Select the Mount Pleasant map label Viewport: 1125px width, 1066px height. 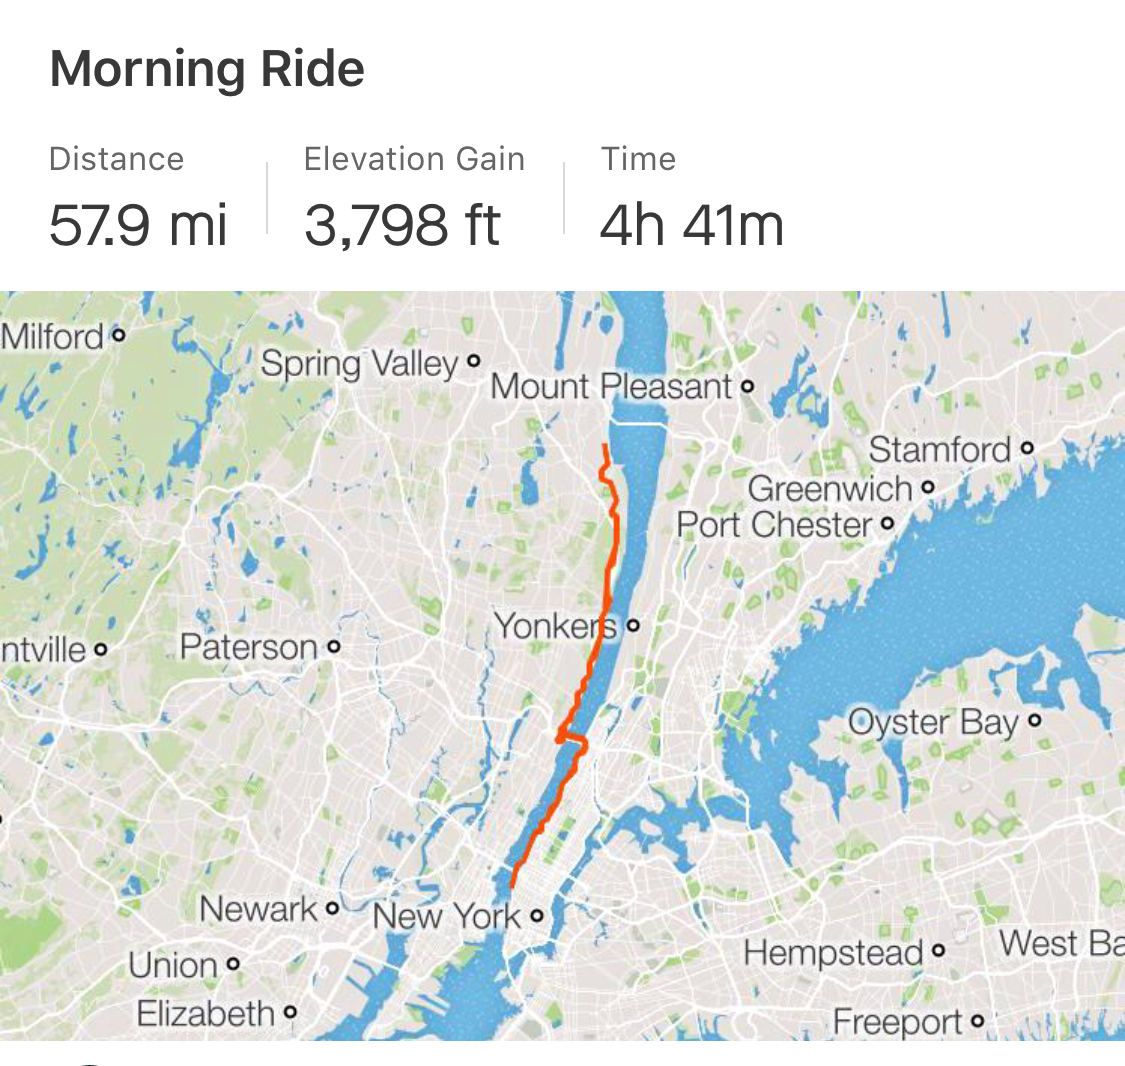(611, 386)
